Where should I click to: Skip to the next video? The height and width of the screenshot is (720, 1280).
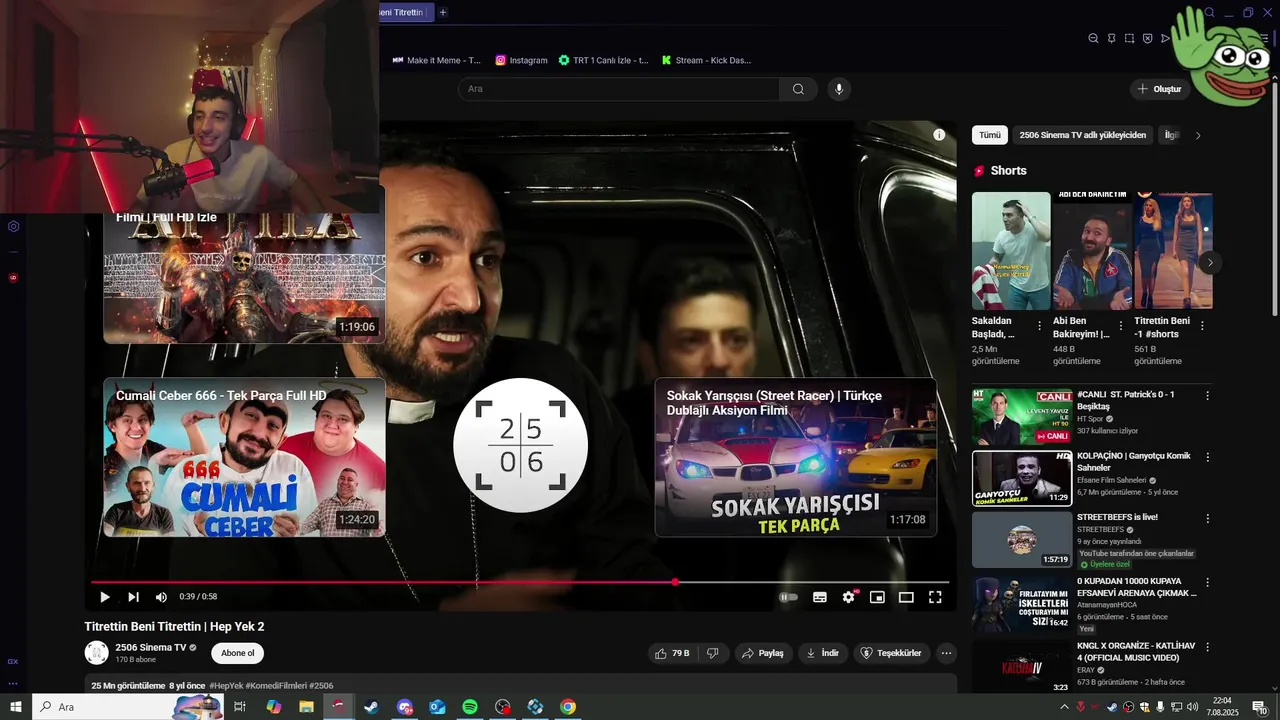tap(133, 597)
